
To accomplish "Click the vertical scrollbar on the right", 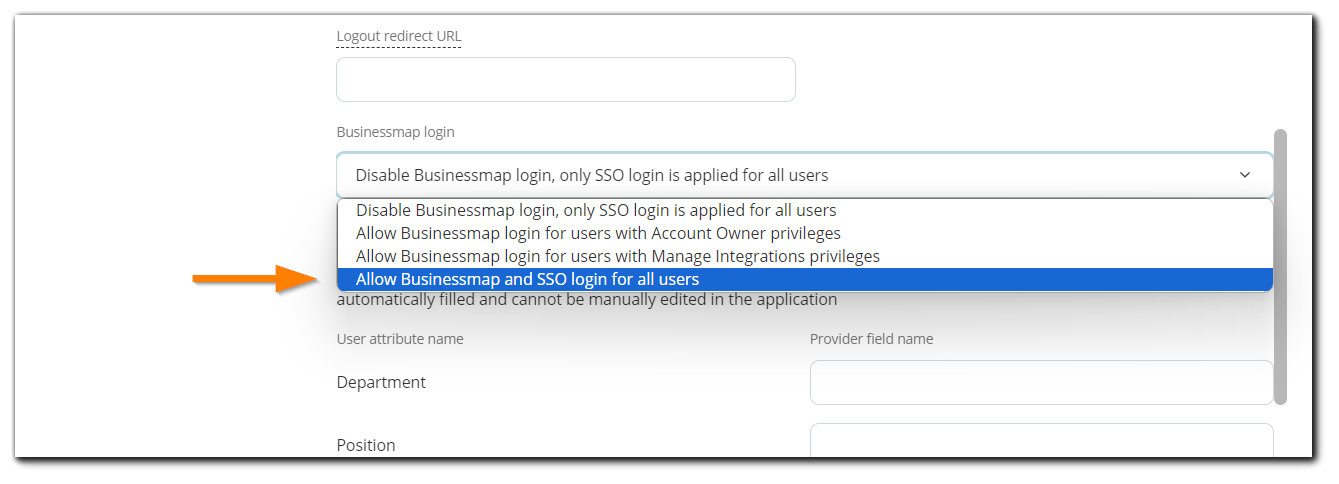I will click(1280, 266).
